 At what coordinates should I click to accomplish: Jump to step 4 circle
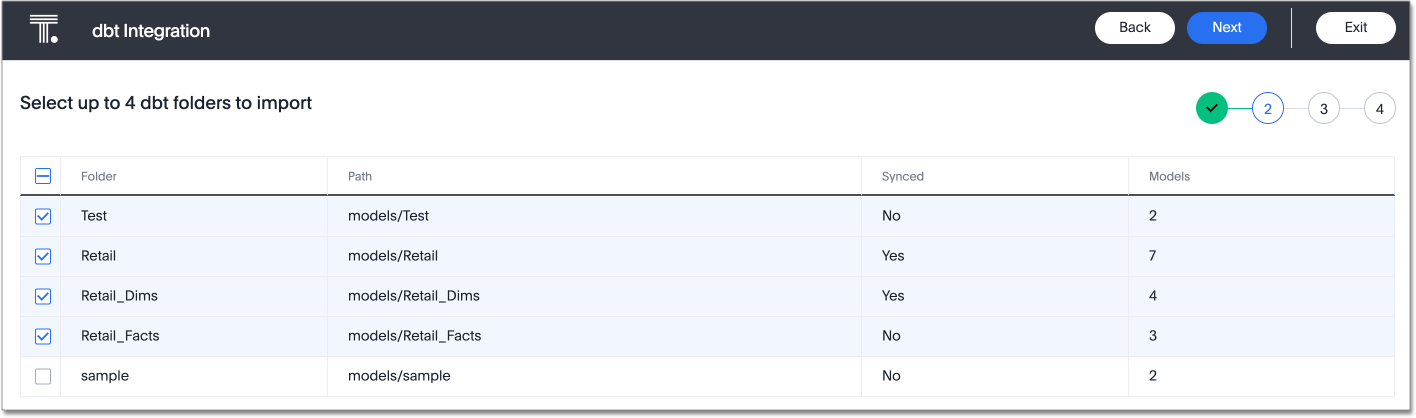(x=1379, y=108)
